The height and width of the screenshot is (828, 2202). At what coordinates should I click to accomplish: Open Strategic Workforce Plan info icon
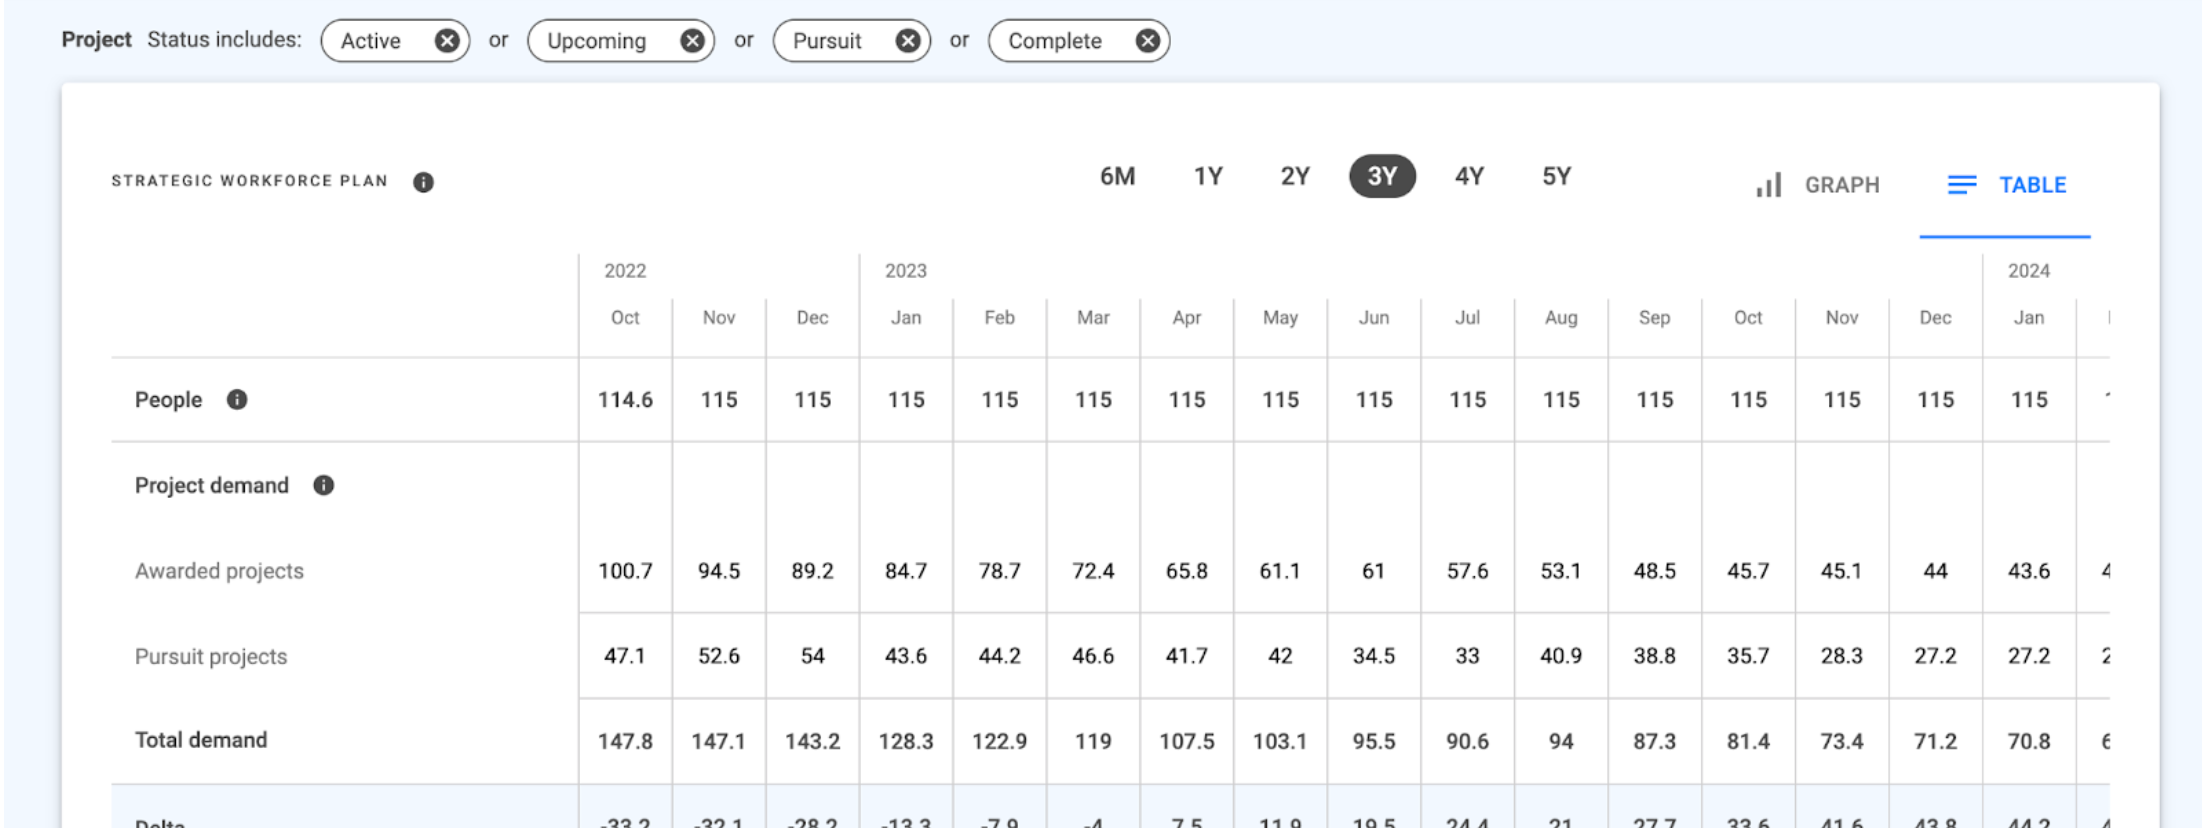pyautogui.click(x=424, y=182)
